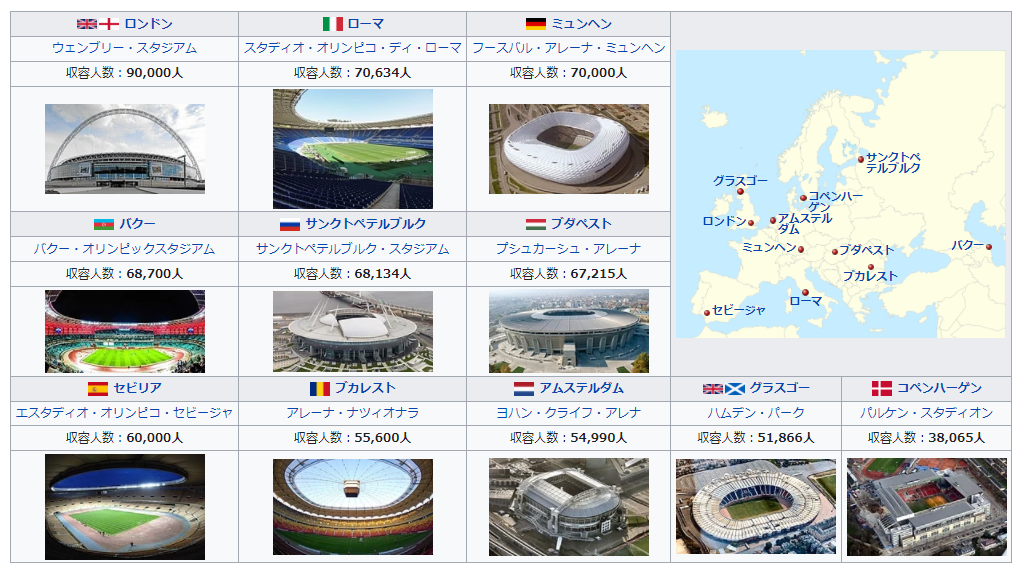Open the スタディオ・オリンピコ・ディ・ローマ link

click(x=352, y=48)
